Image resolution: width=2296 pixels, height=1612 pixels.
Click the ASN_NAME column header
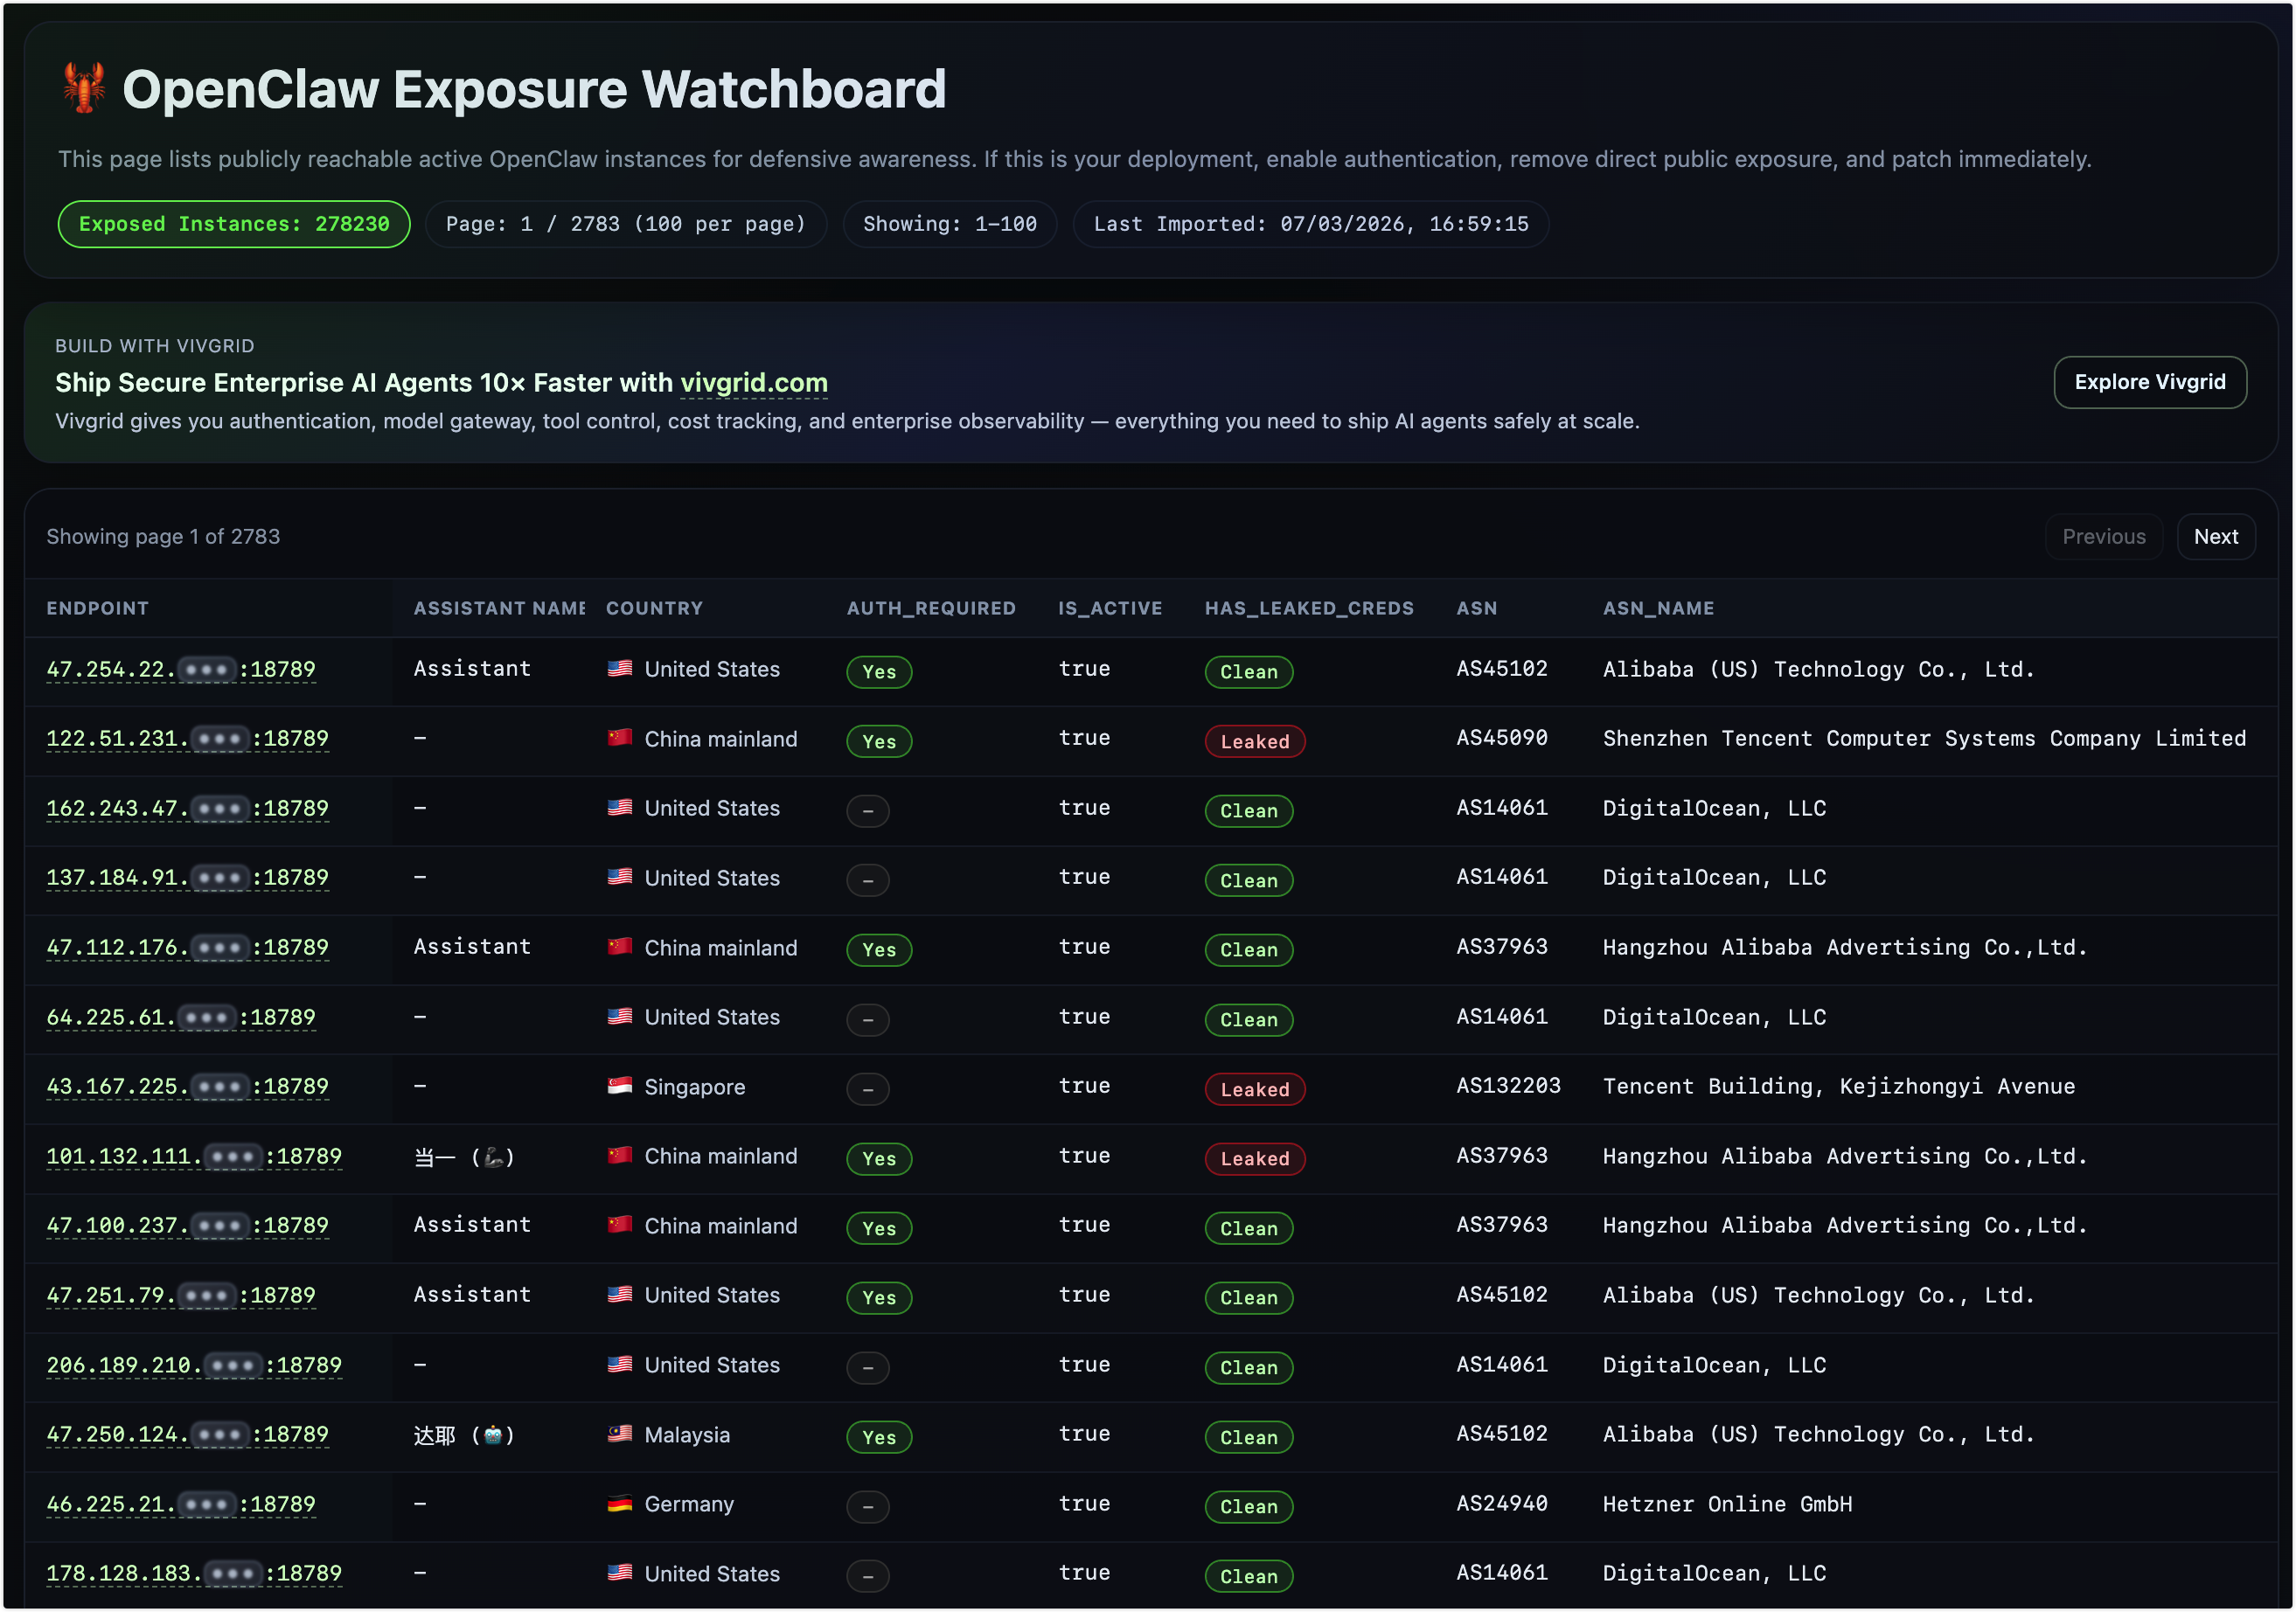coord(1657,608)
